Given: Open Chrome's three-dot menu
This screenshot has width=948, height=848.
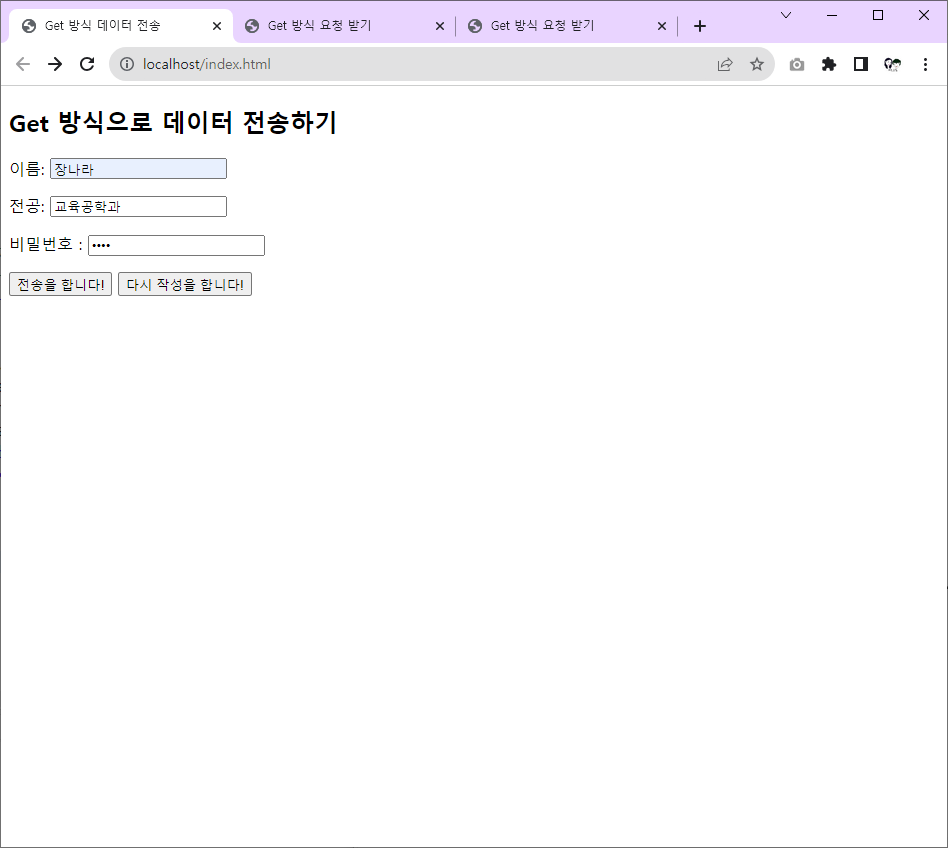Looking at the screenshot, I should [x=925, y=64].
